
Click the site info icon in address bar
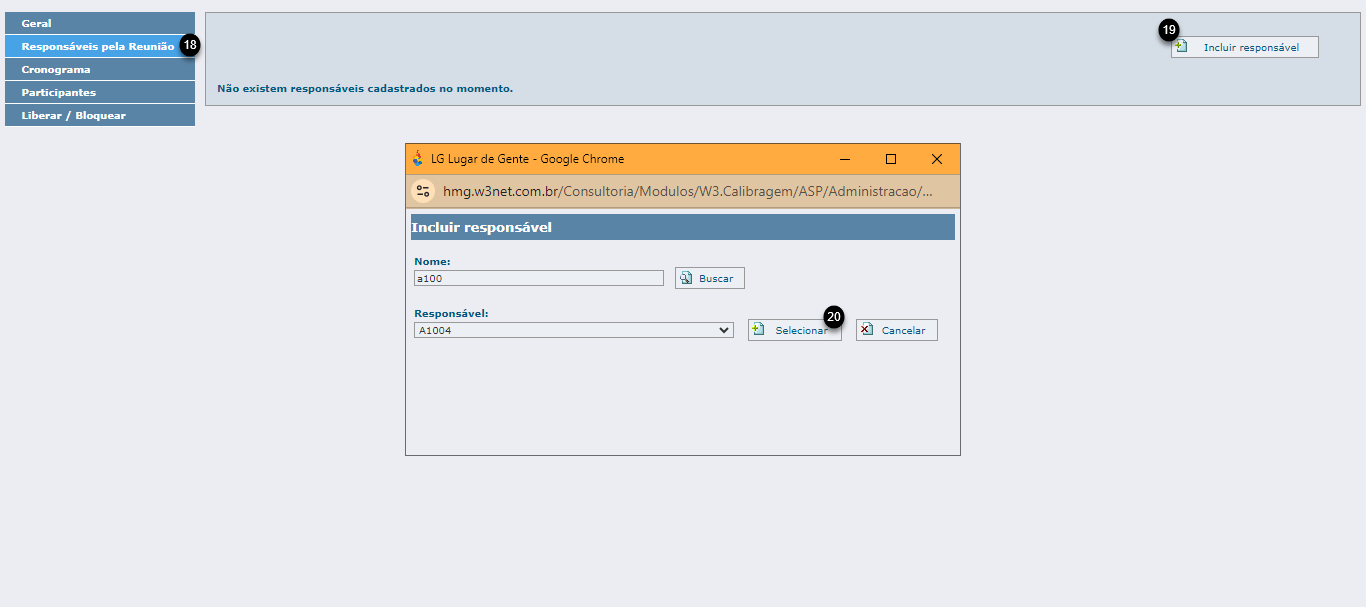point(423,191)
